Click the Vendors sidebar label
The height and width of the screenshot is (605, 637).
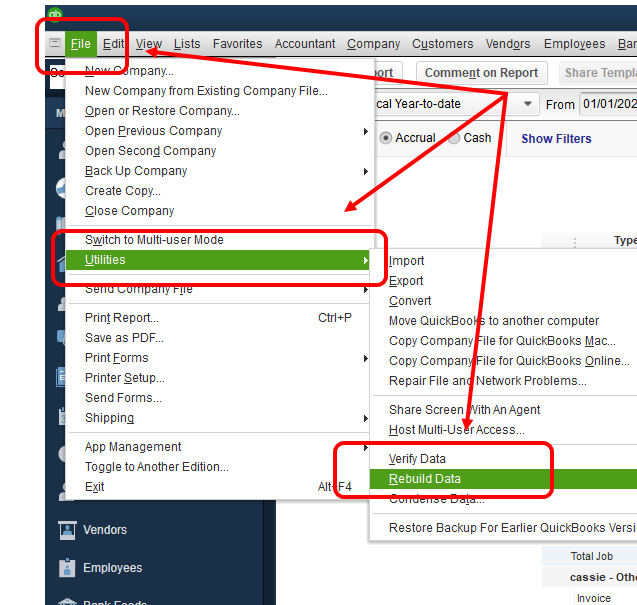coord(105,530)
